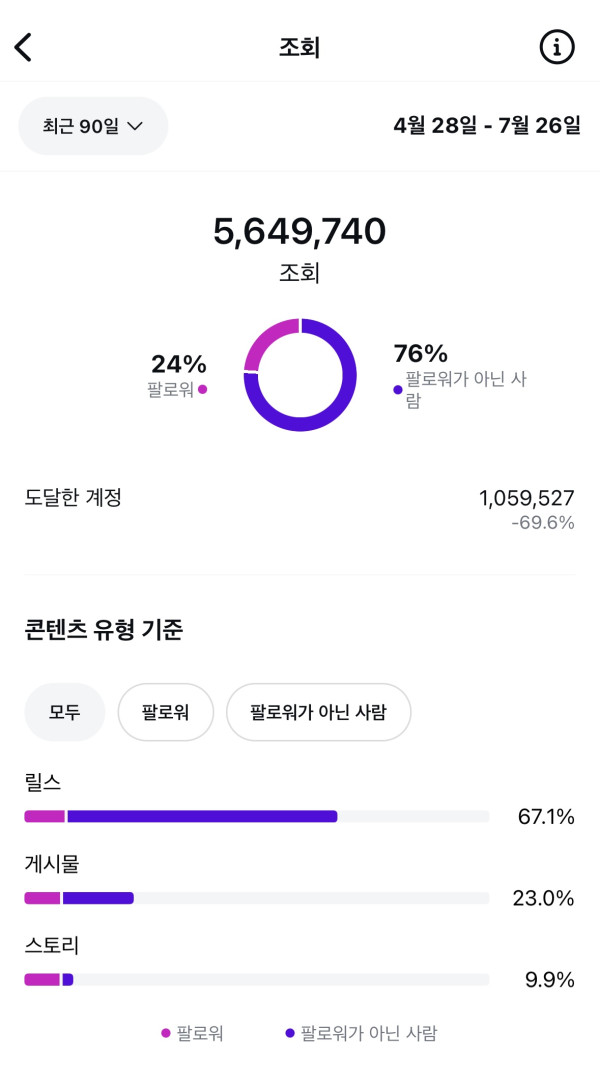
Task: Click the 4월 28일 - 7월 26일 date text
Action: 486,126
